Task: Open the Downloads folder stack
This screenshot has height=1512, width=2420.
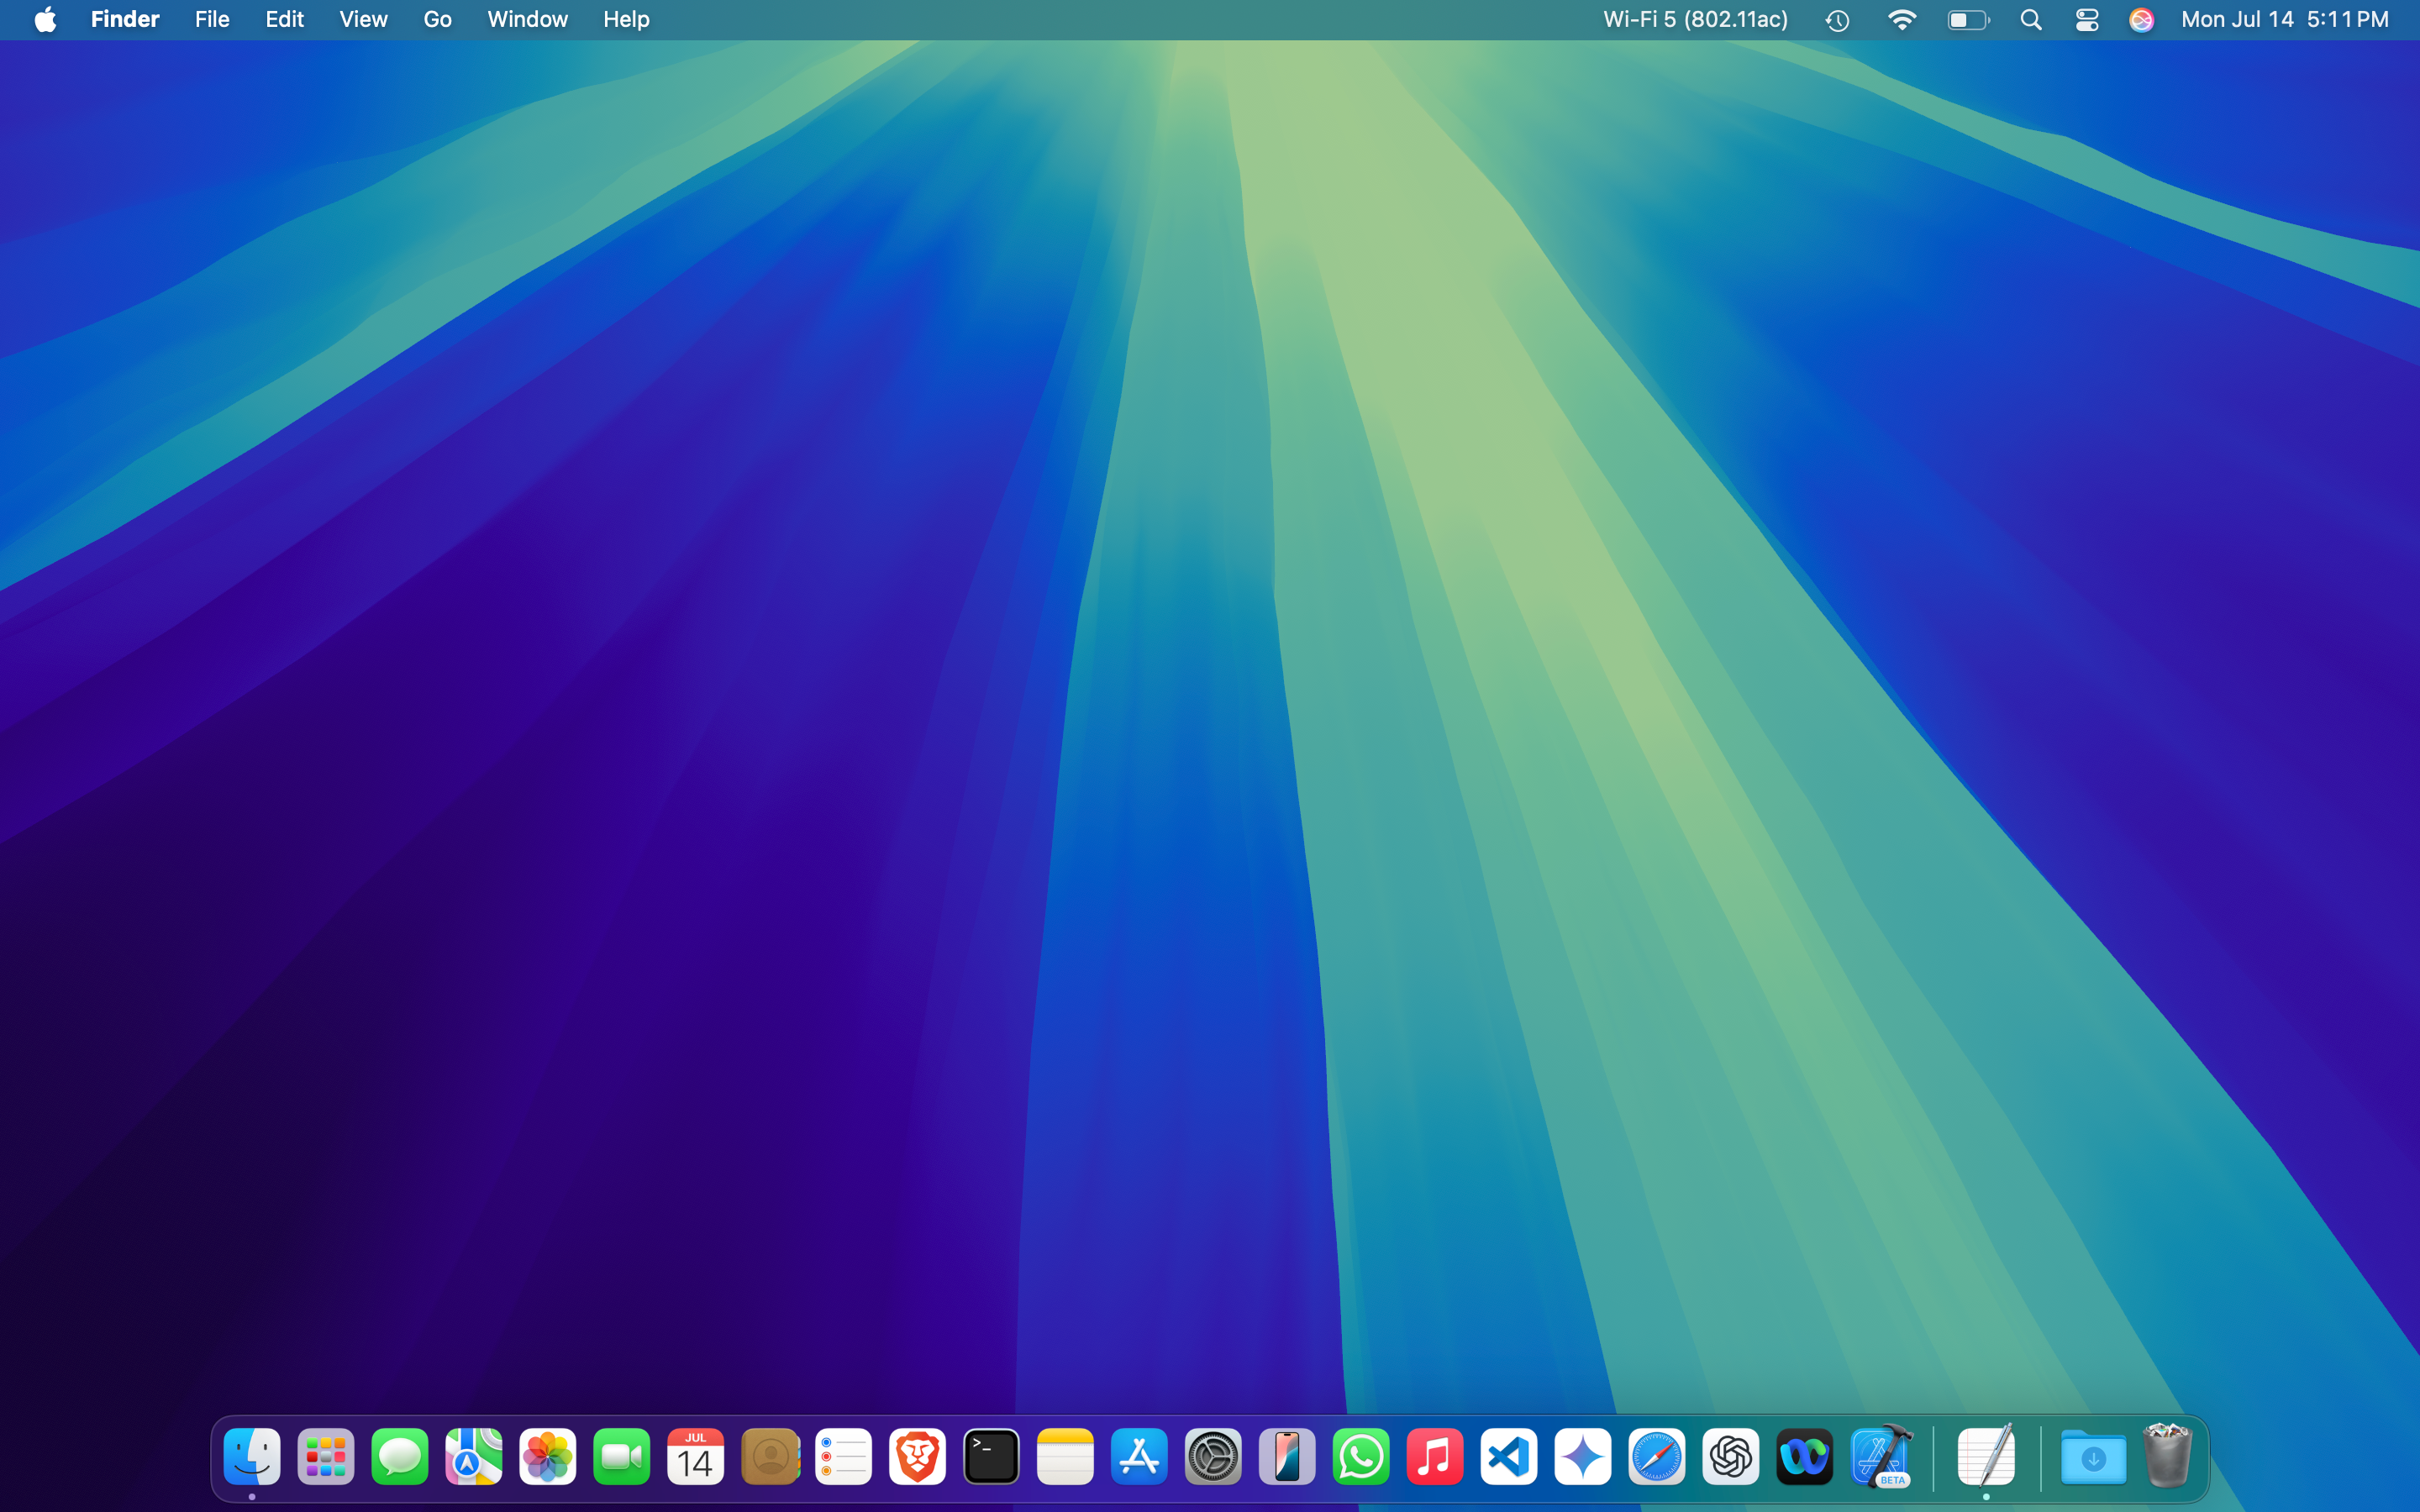Action: [2093, 1457]
